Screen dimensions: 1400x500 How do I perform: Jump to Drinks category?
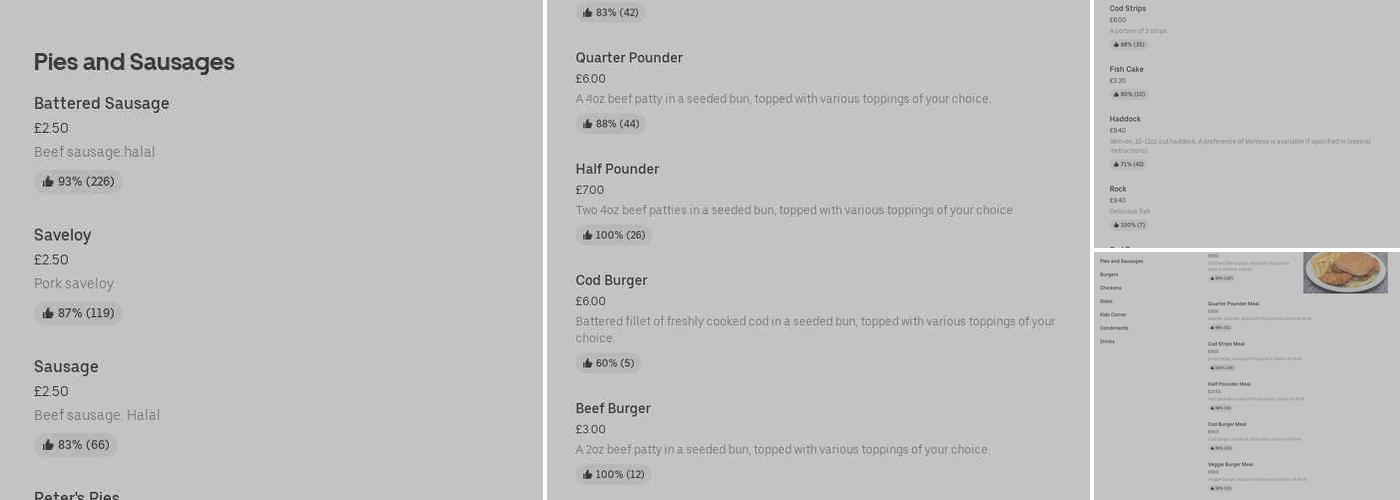tap(1107, 342)
